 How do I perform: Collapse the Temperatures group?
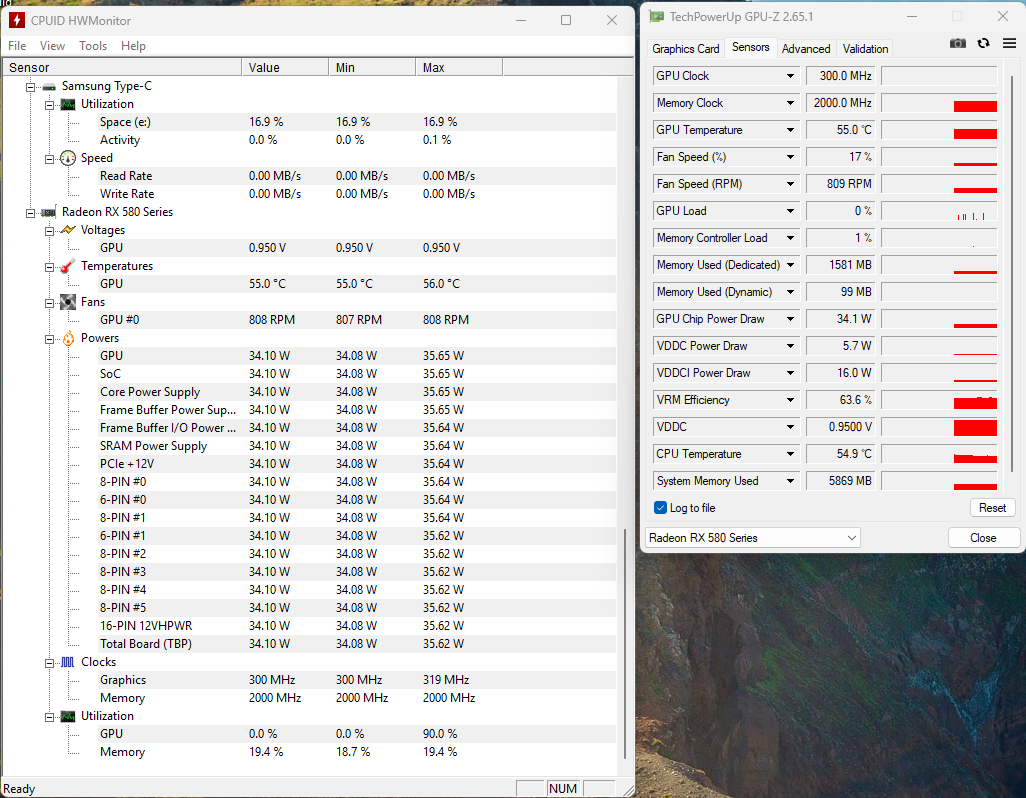point(49,267)
